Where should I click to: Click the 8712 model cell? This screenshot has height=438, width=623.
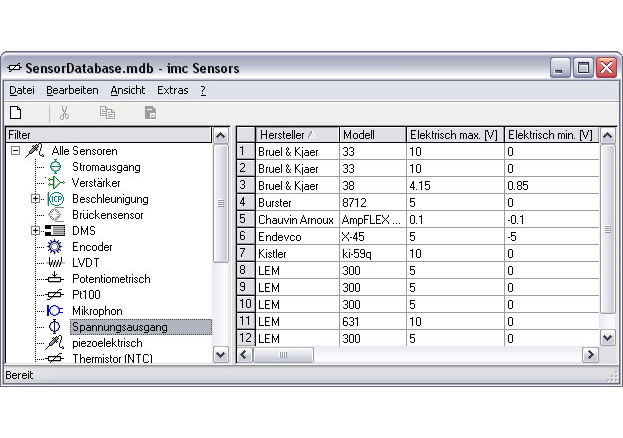(x=373, y=203)
